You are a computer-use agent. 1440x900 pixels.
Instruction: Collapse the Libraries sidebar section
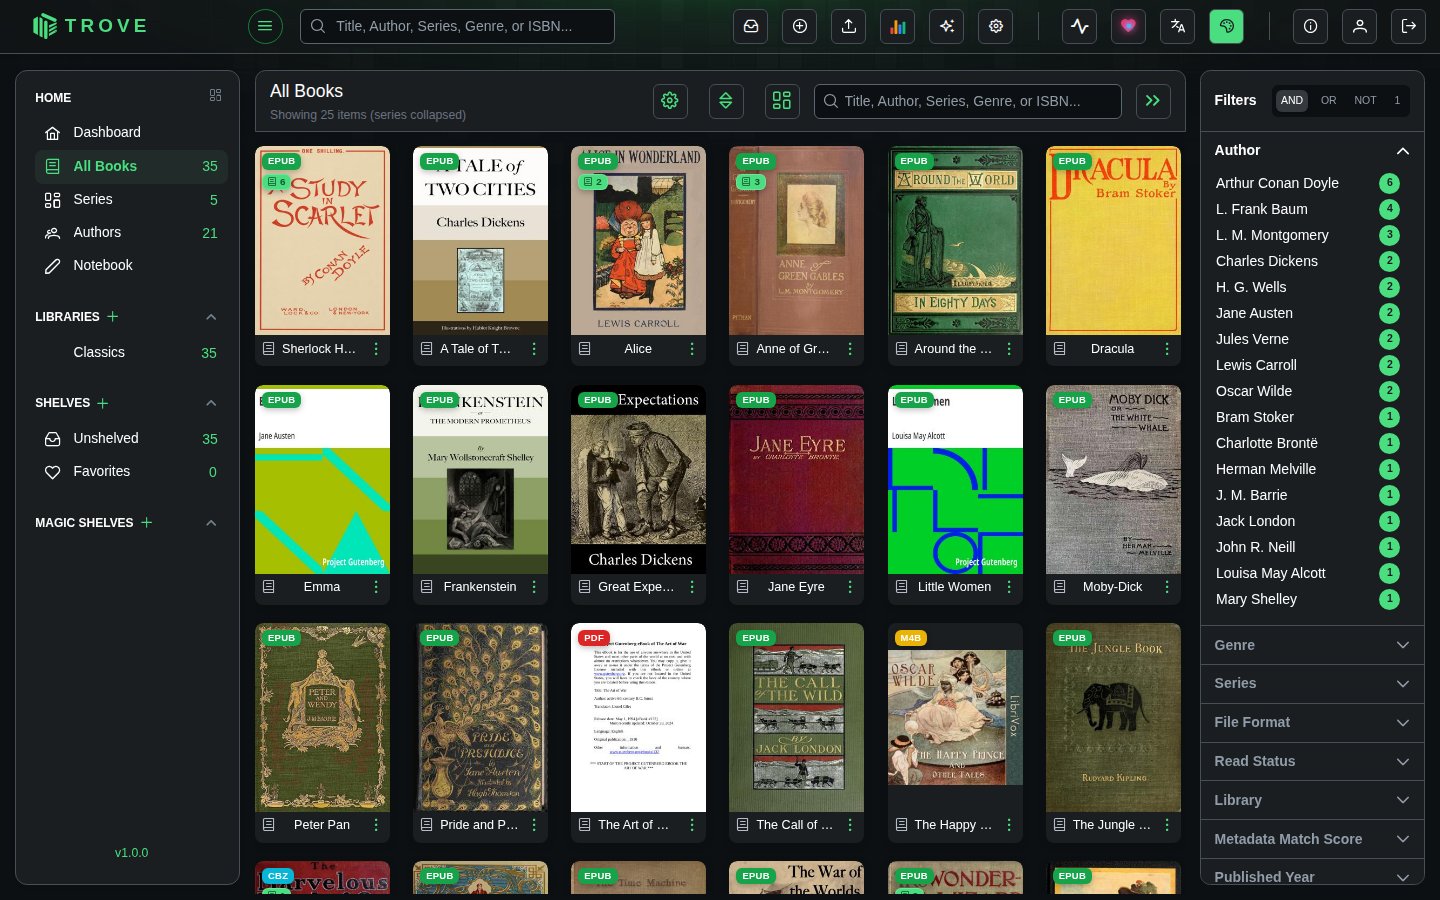211,317
